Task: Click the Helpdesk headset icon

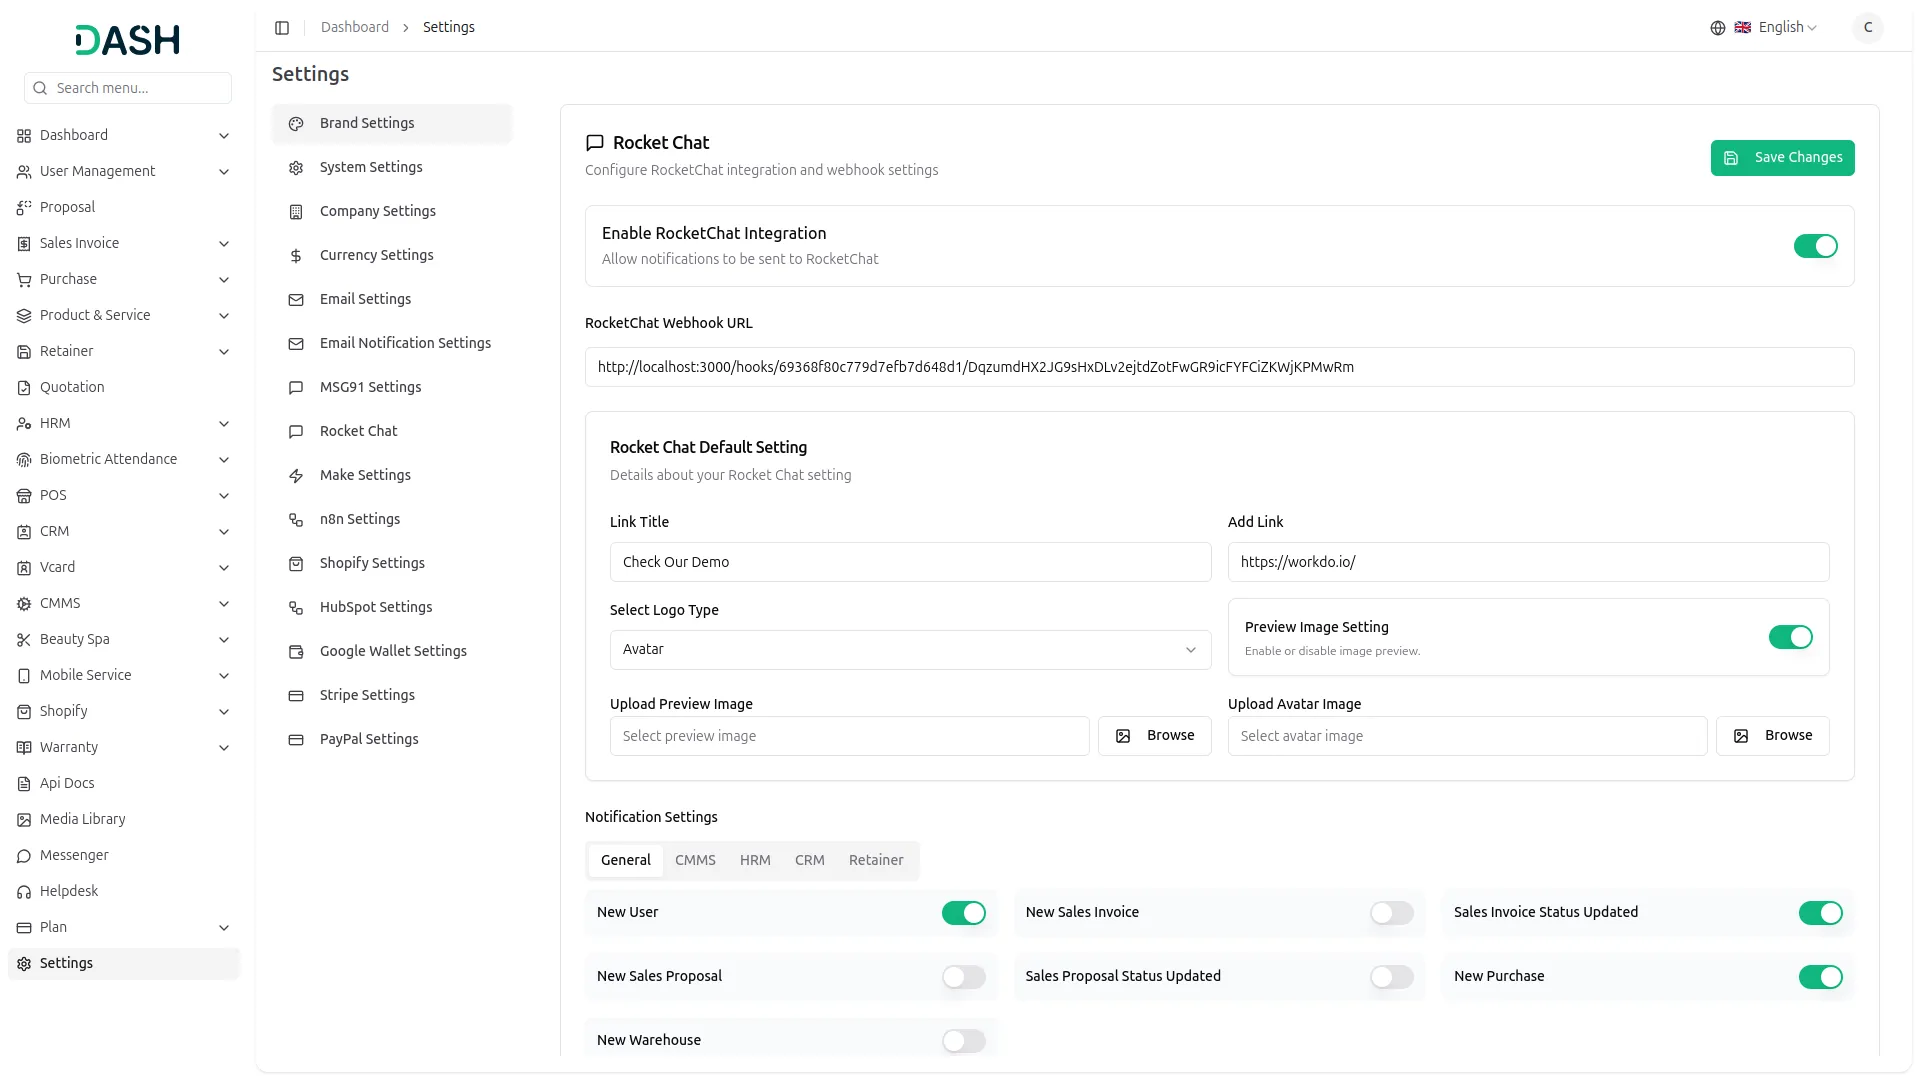Action: click(24, 892)
